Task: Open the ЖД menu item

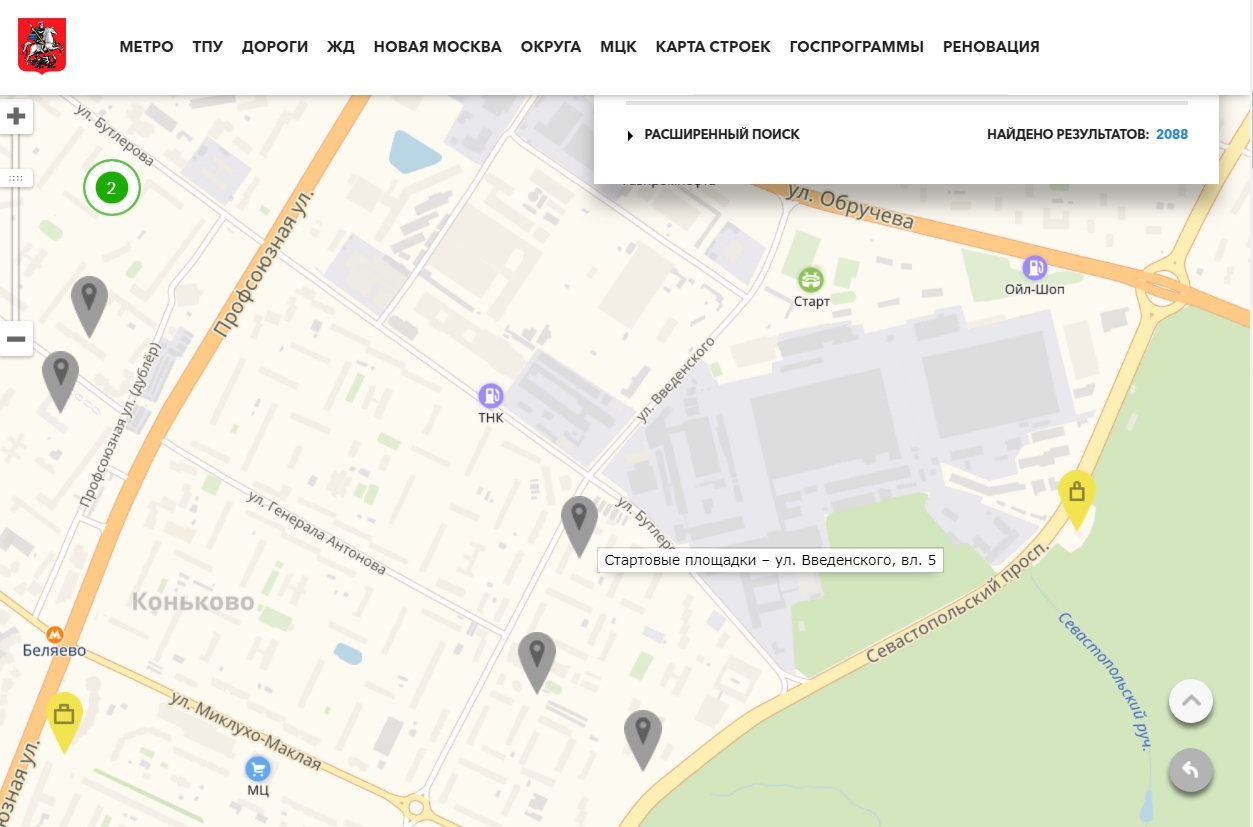Action: tap(341, 47)
